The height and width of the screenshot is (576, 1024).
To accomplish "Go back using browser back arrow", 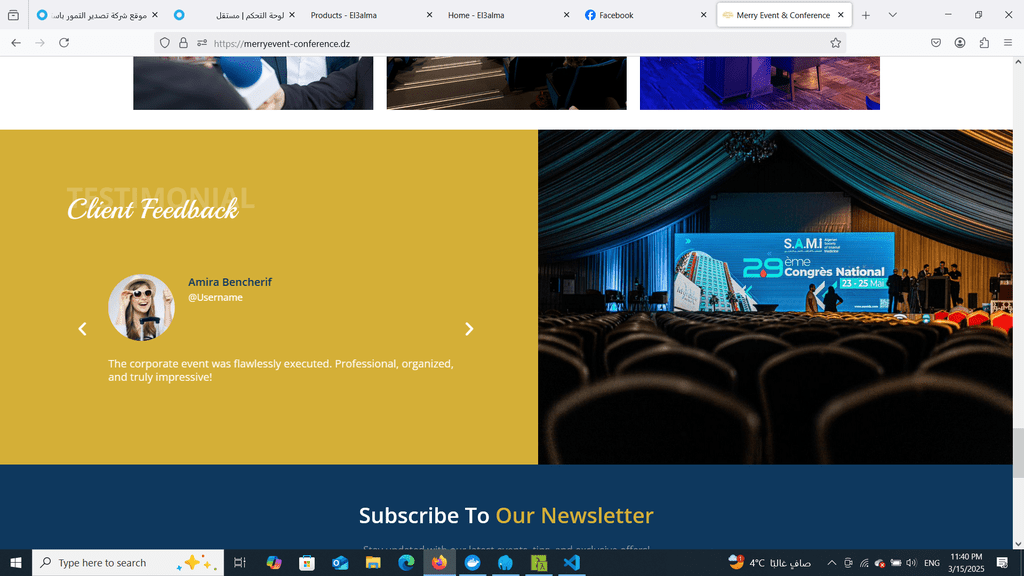I will tap(16, 43).
